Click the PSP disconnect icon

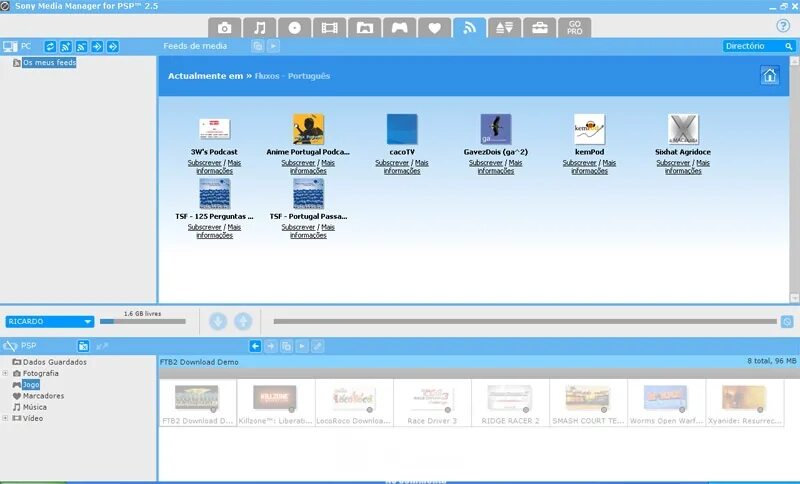10,346
